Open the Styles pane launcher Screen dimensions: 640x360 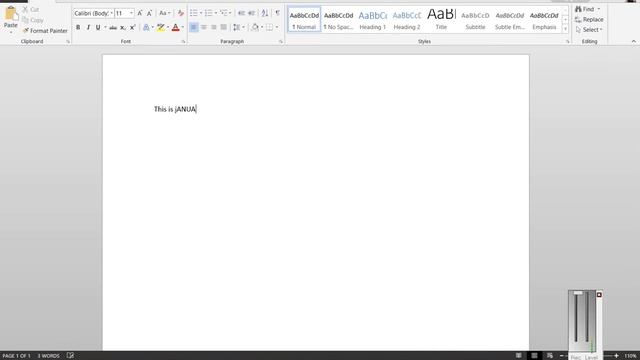pyautogui.click(x=567, y=42)
